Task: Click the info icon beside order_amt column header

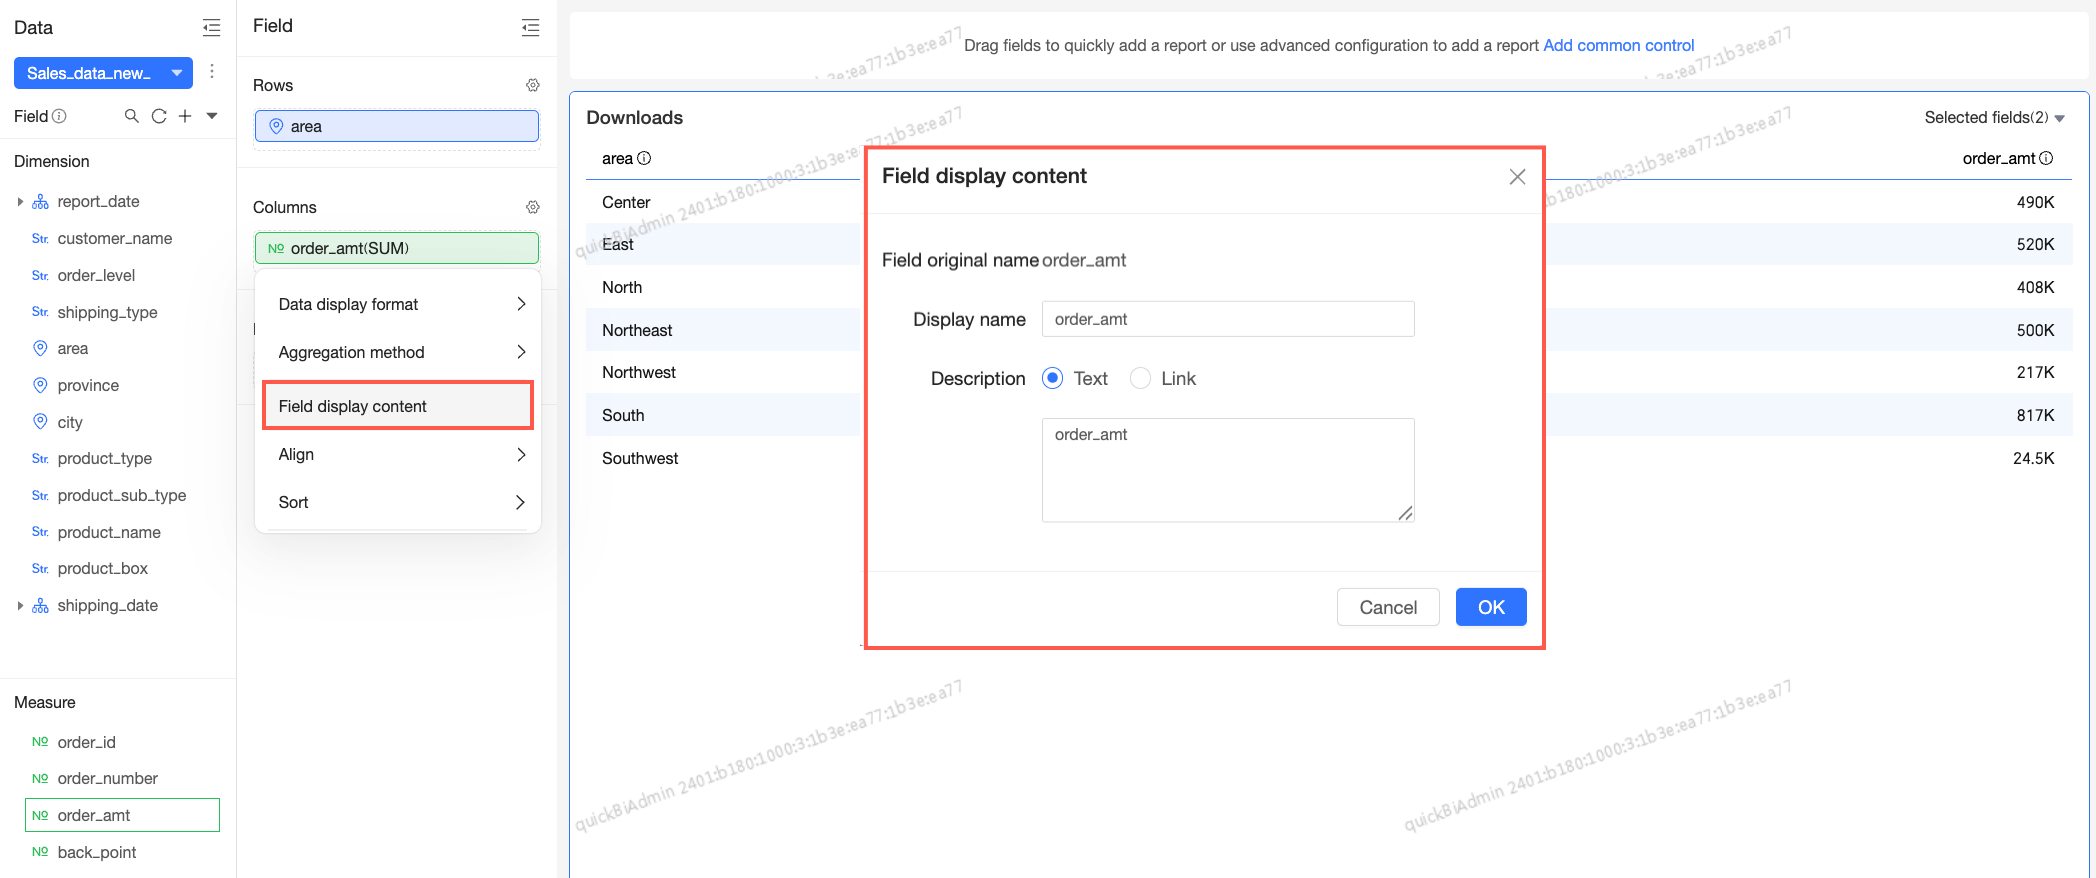Action: pyautogui.click(x=2046, y=158)
